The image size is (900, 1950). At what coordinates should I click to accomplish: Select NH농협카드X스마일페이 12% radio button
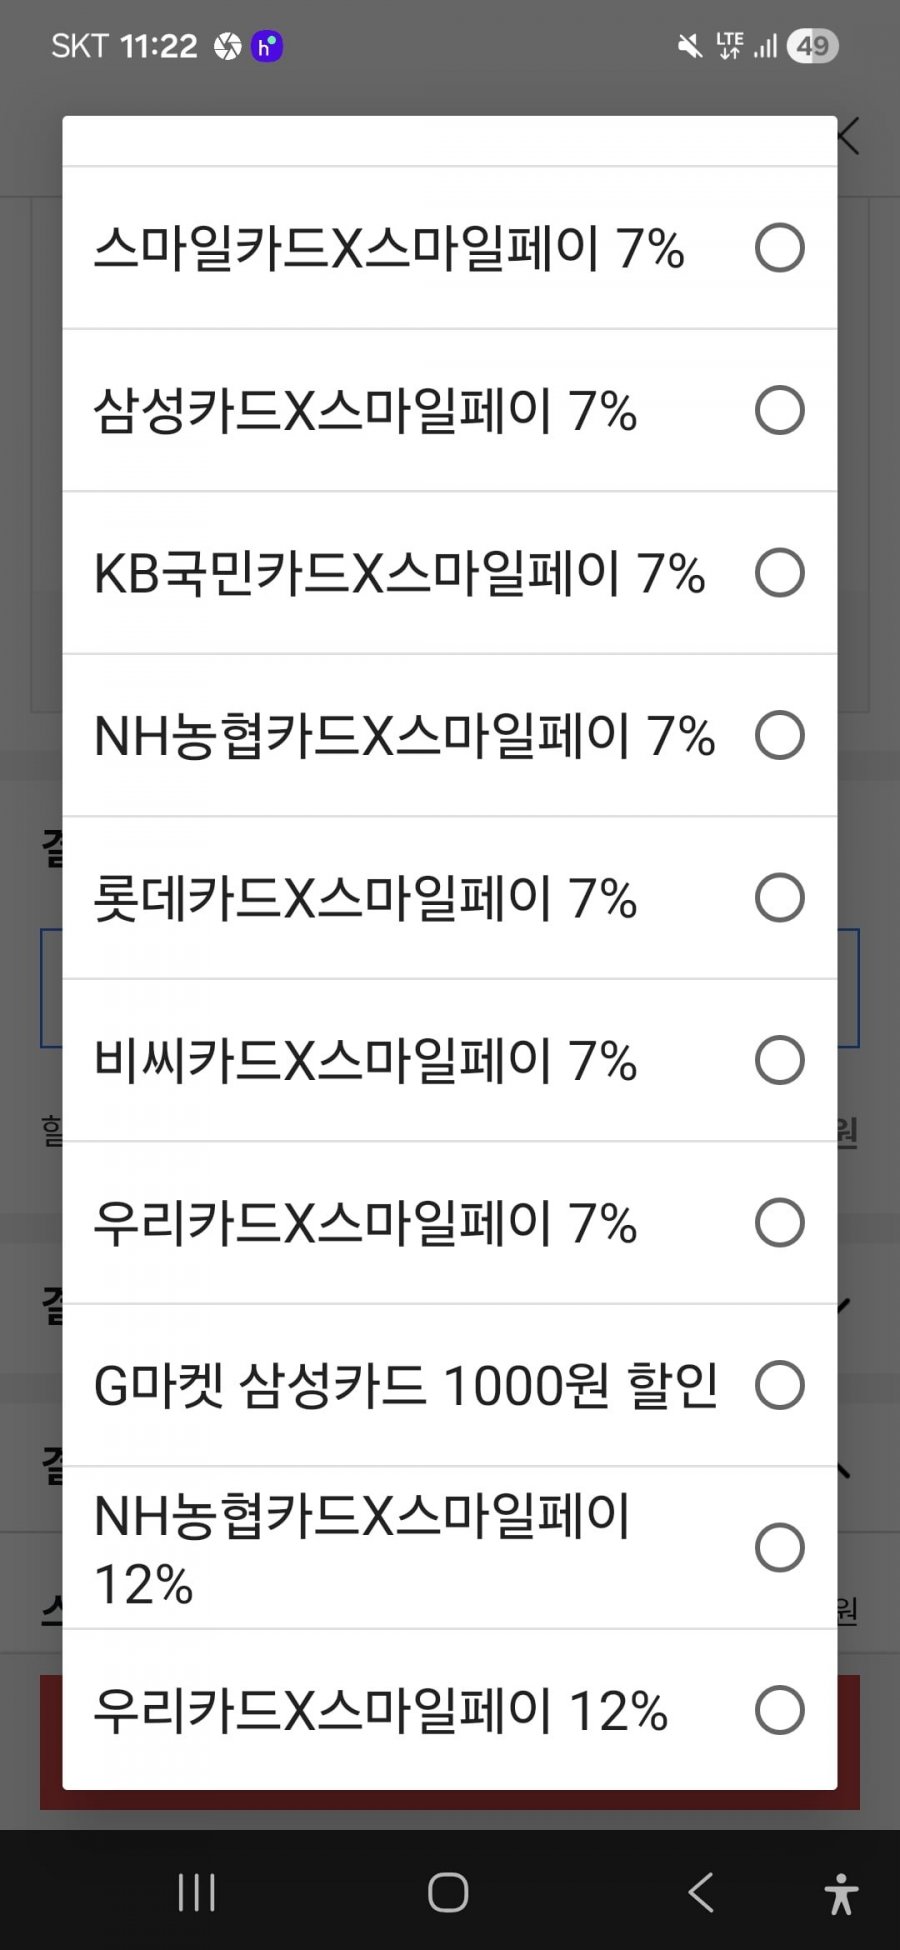[779, 1548]
